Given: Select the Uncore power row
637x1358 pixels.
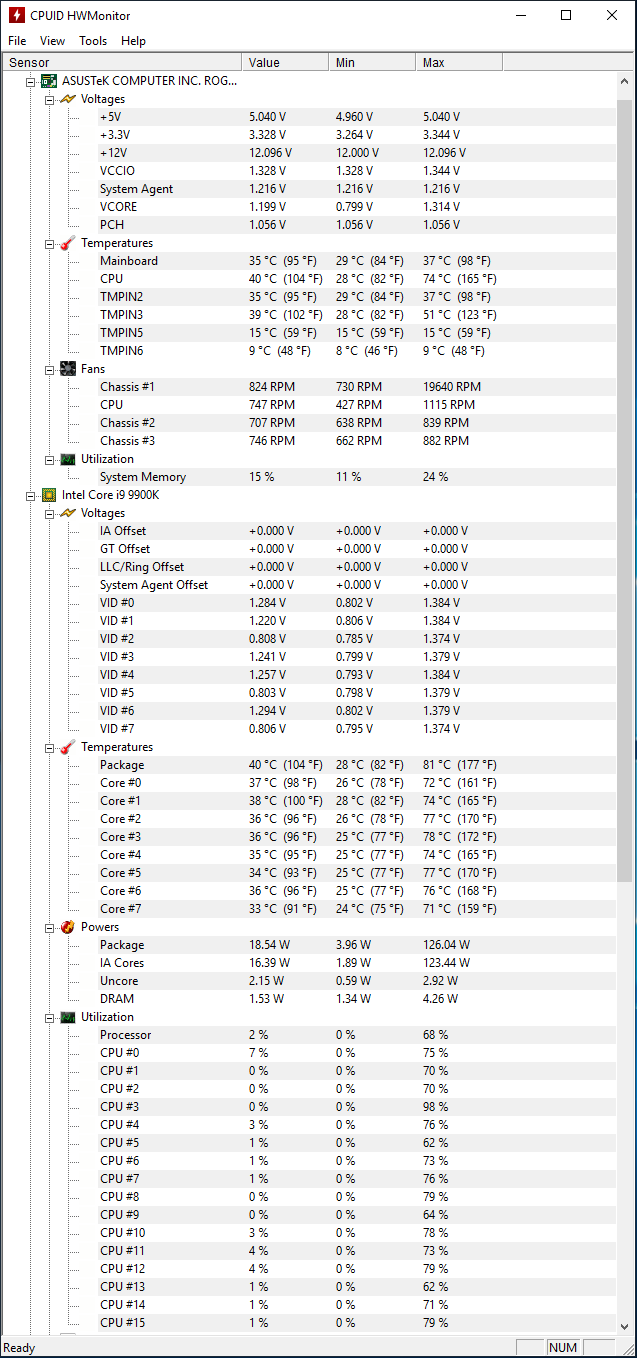Looking at the screenshot, I should coord(309,981).
